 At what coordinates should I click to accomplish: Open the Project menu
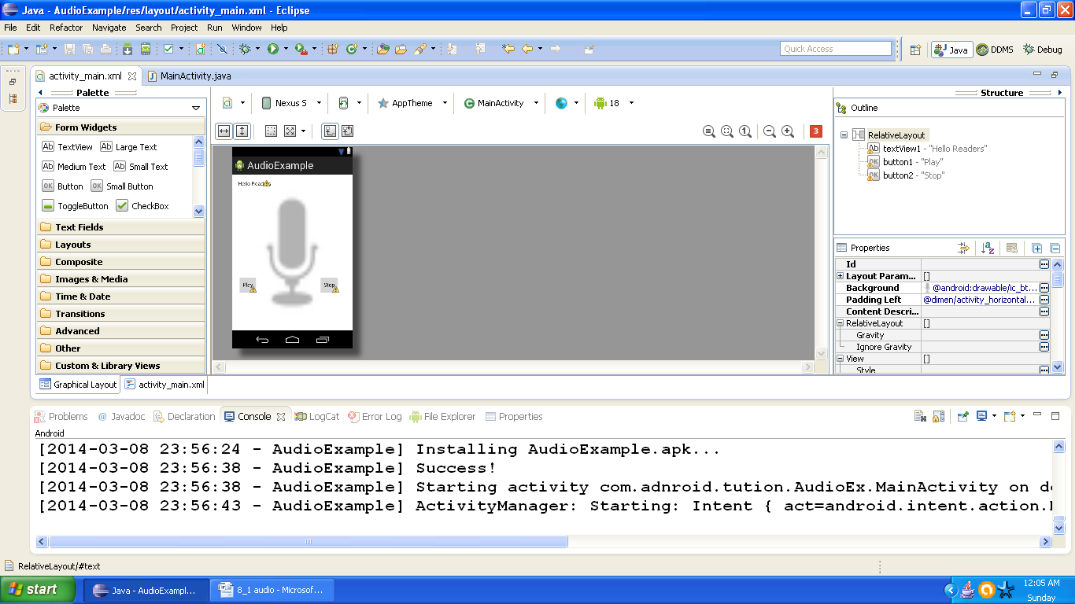(x=184, y=28)
